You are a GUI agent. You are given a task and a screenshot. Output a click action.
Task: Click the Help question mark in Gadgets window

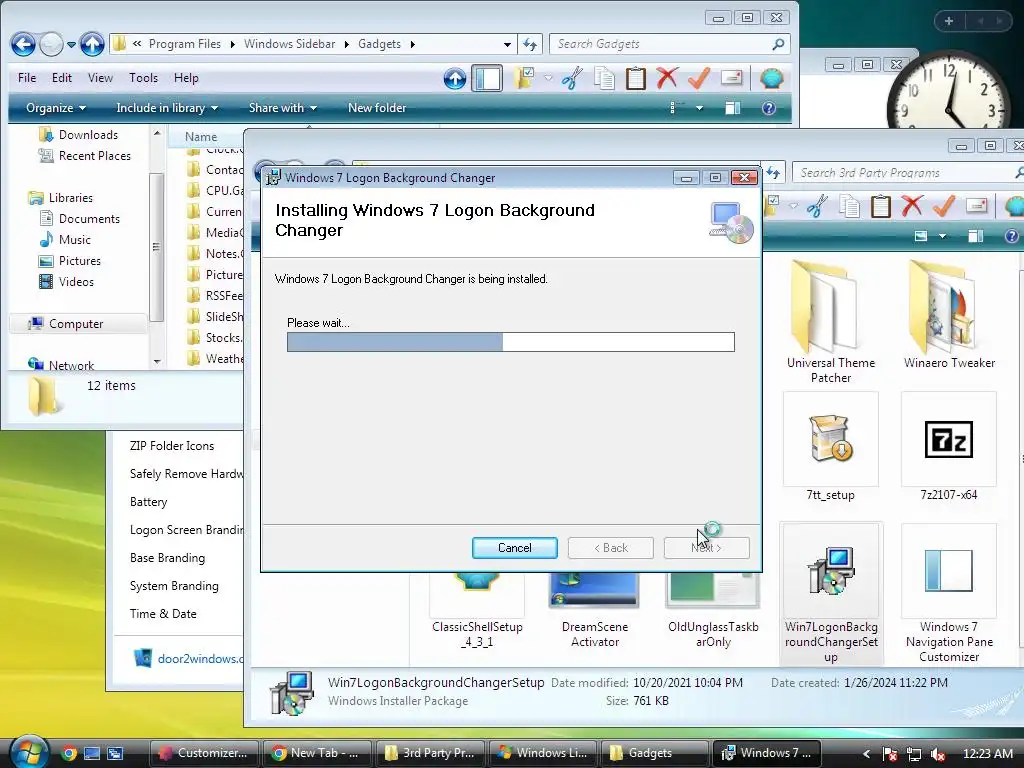769,108
